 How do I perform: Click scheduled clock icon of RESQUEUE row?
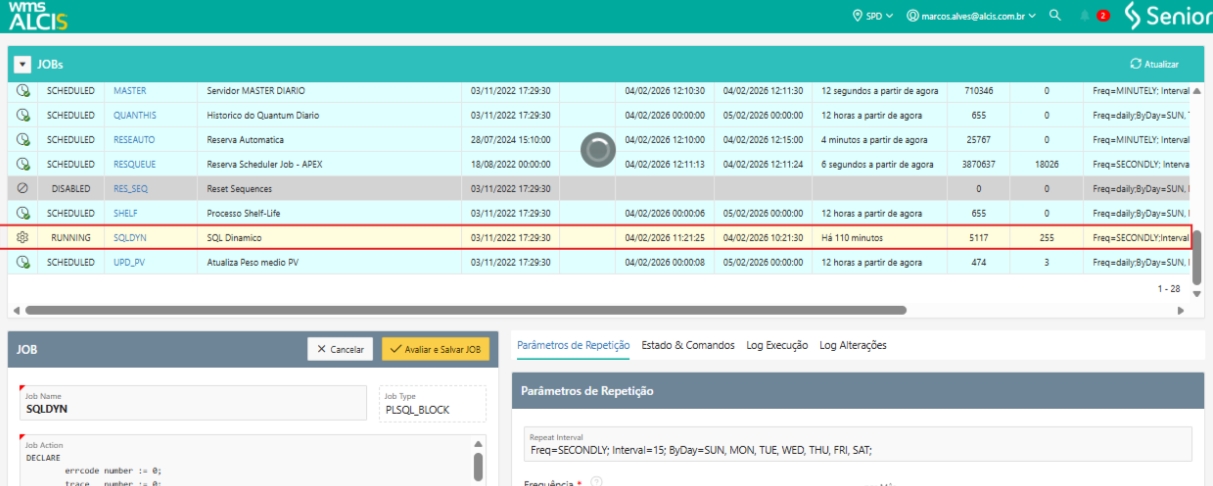pyautogui.click(x=23, y=164)
